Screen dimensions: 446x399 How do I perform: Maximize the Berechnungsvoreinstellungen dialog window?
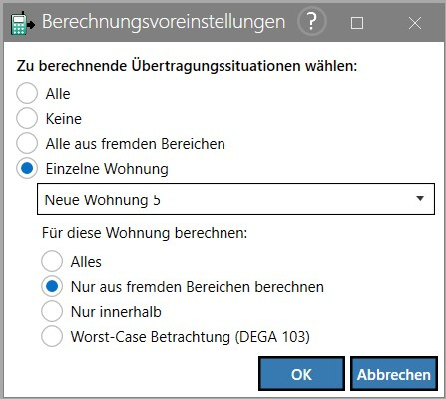pos(357,23)
